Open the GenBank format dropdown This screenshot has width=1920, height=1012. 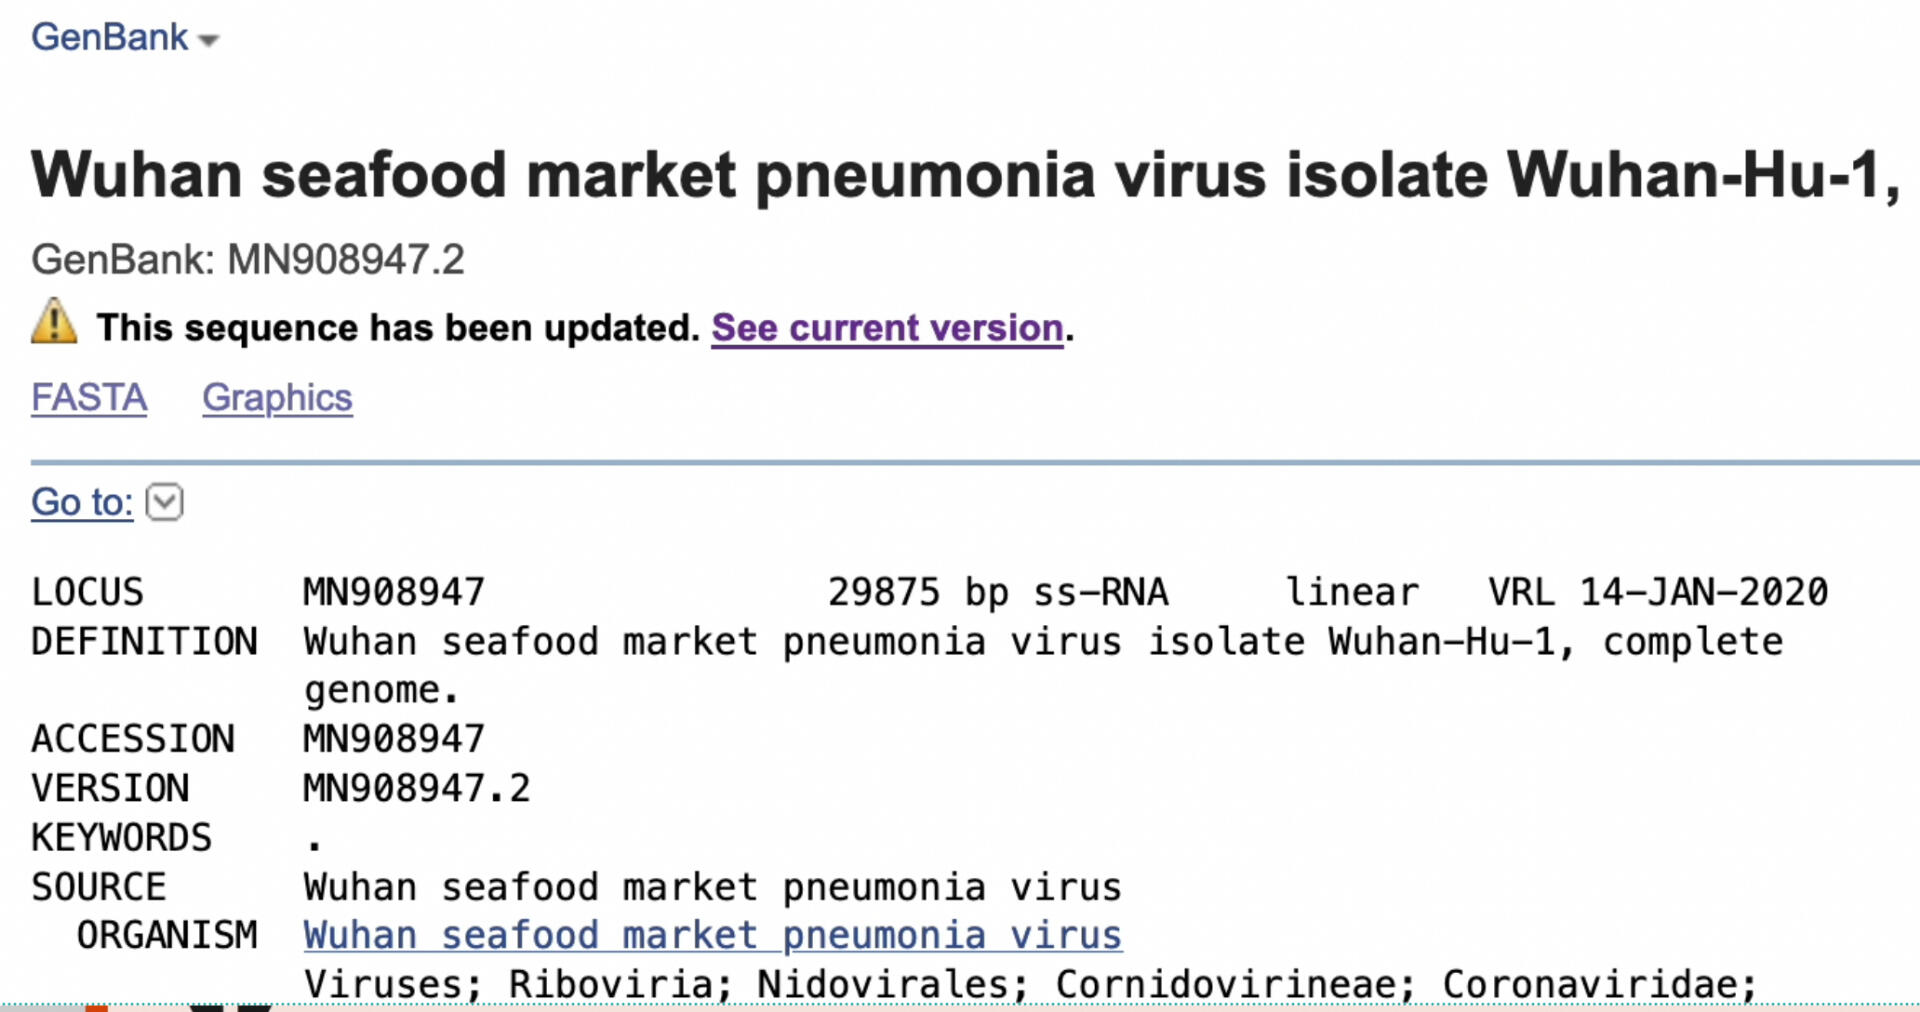pyautogui.click(x=125, y=38)
